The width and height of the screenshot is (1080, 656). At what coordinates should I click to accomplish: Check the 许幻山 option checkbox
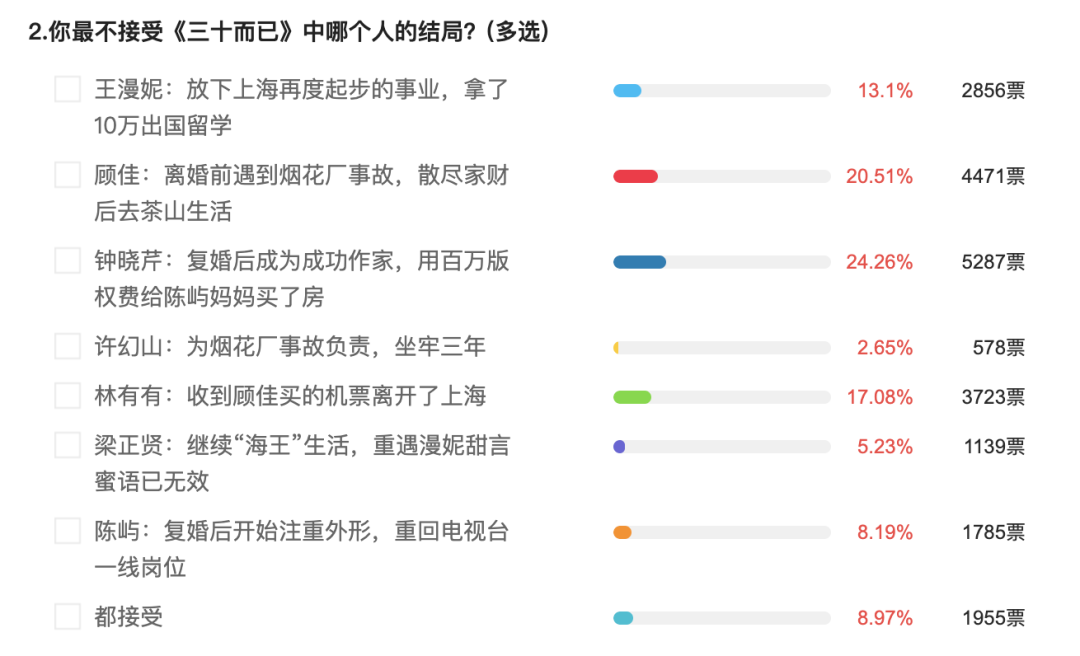(67, 347)
